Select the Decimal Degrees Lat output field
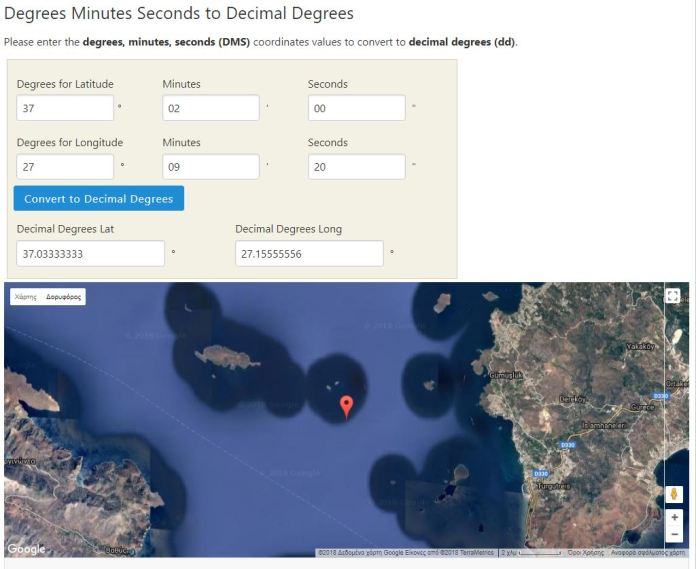696x569 pixels. pyautogui.click(x=90, y=254)
